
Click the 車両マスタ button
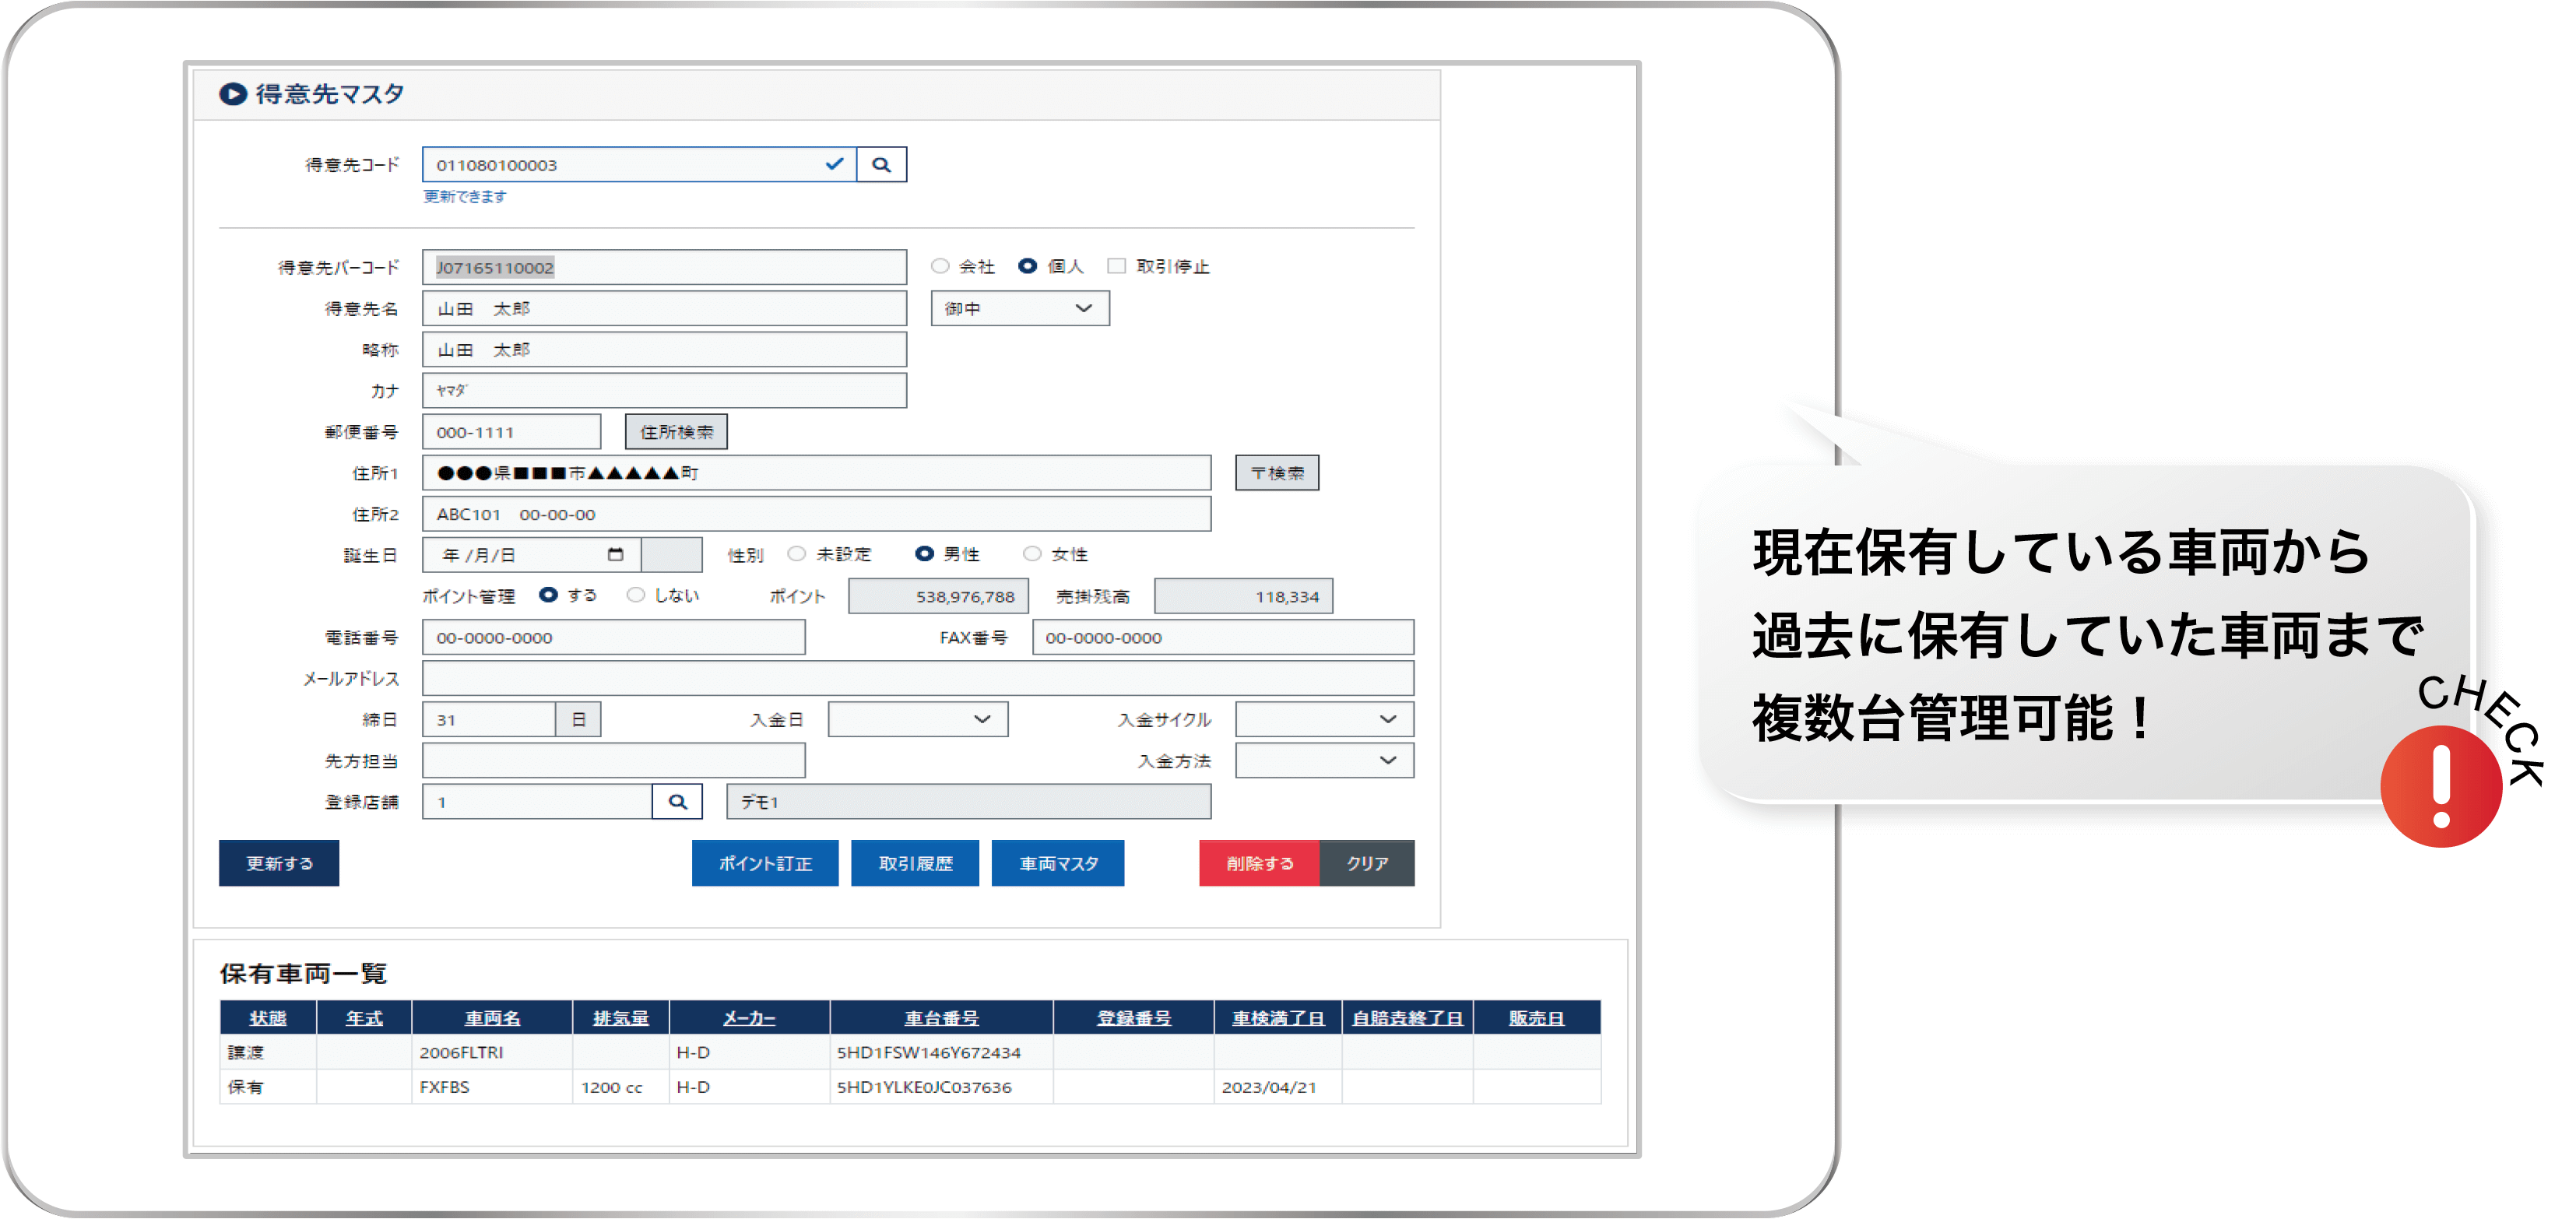(x=1057, y=863)
